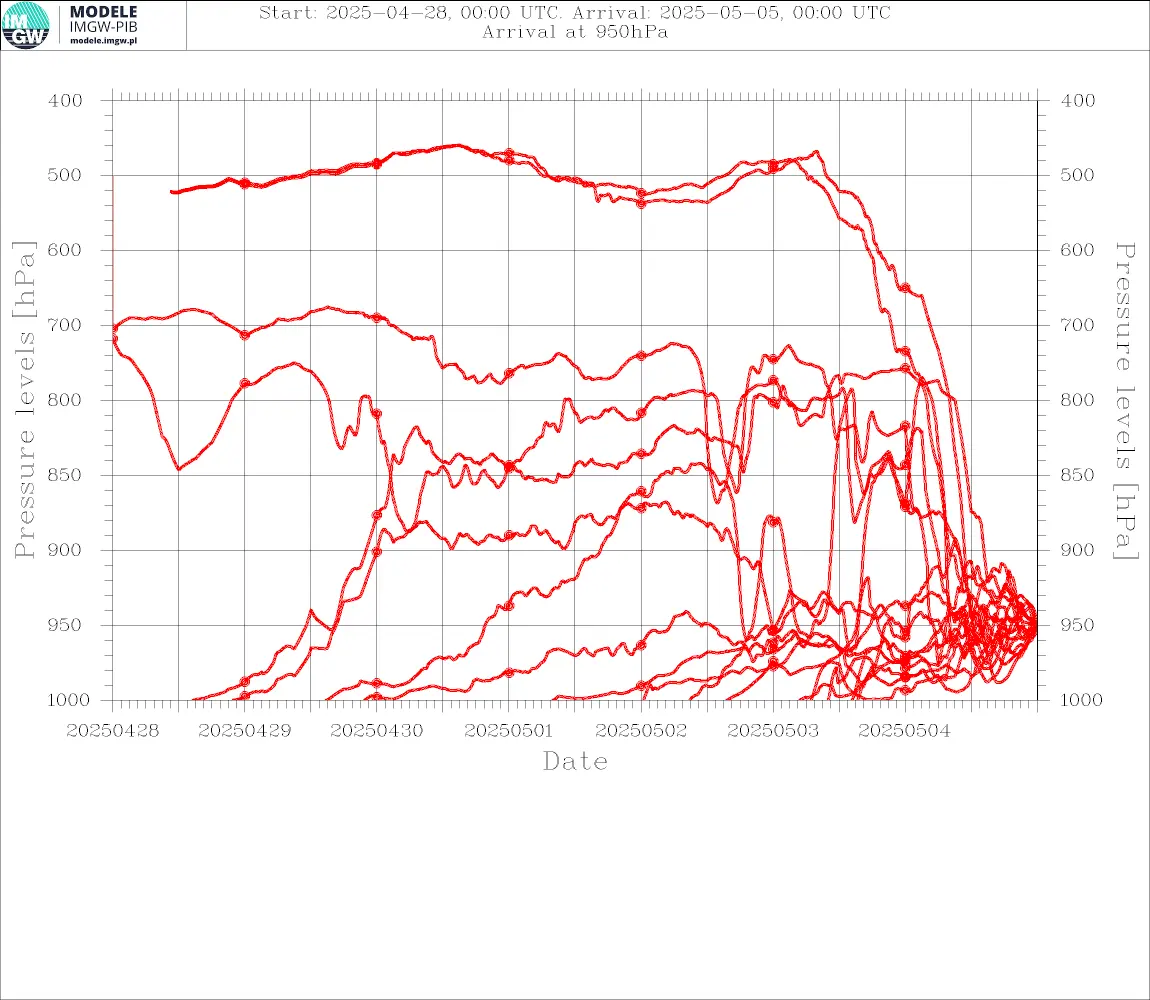The width and height of the screenshot is (1150, 1000).
Task: Click the right axis 500 label
Action: click(1077, 175)
